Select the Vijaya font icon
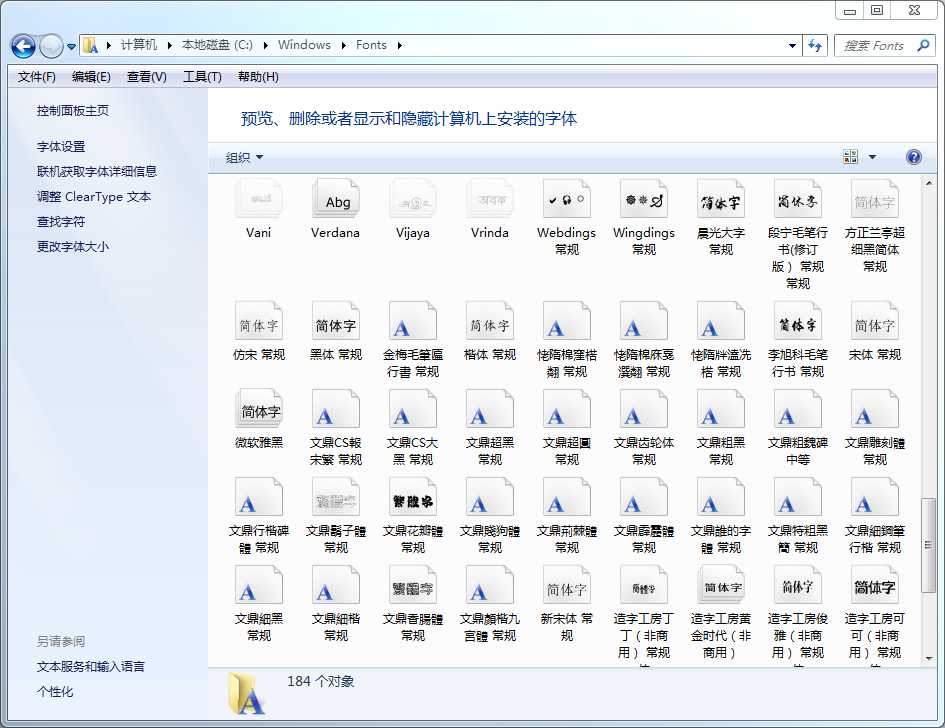This screenshot has height=728, width=945. click(x=413, y=199)
